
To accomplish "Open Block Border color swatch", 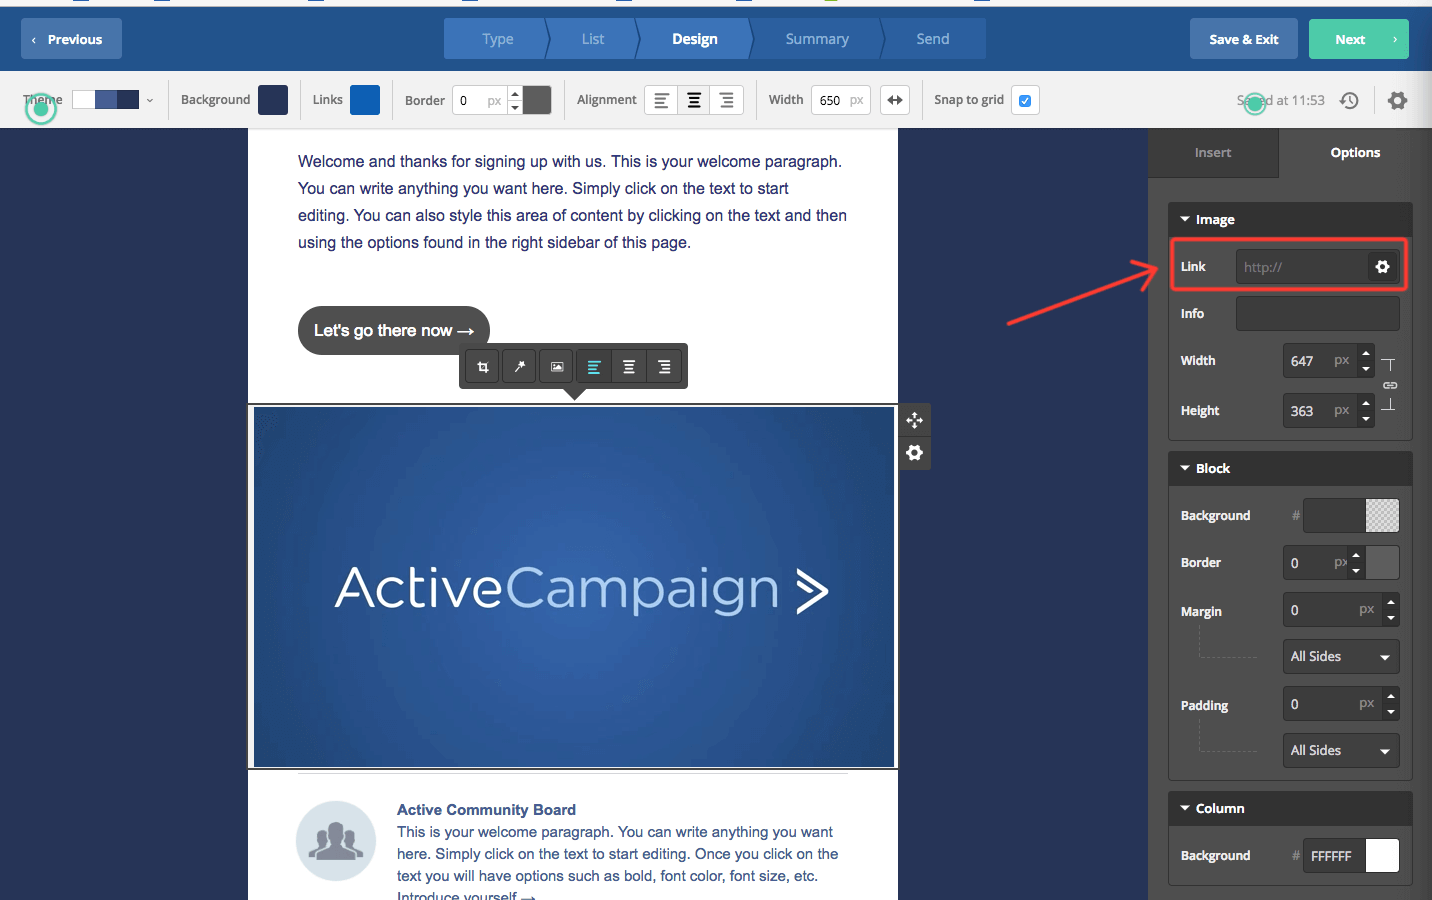I will click(1382, 563).
